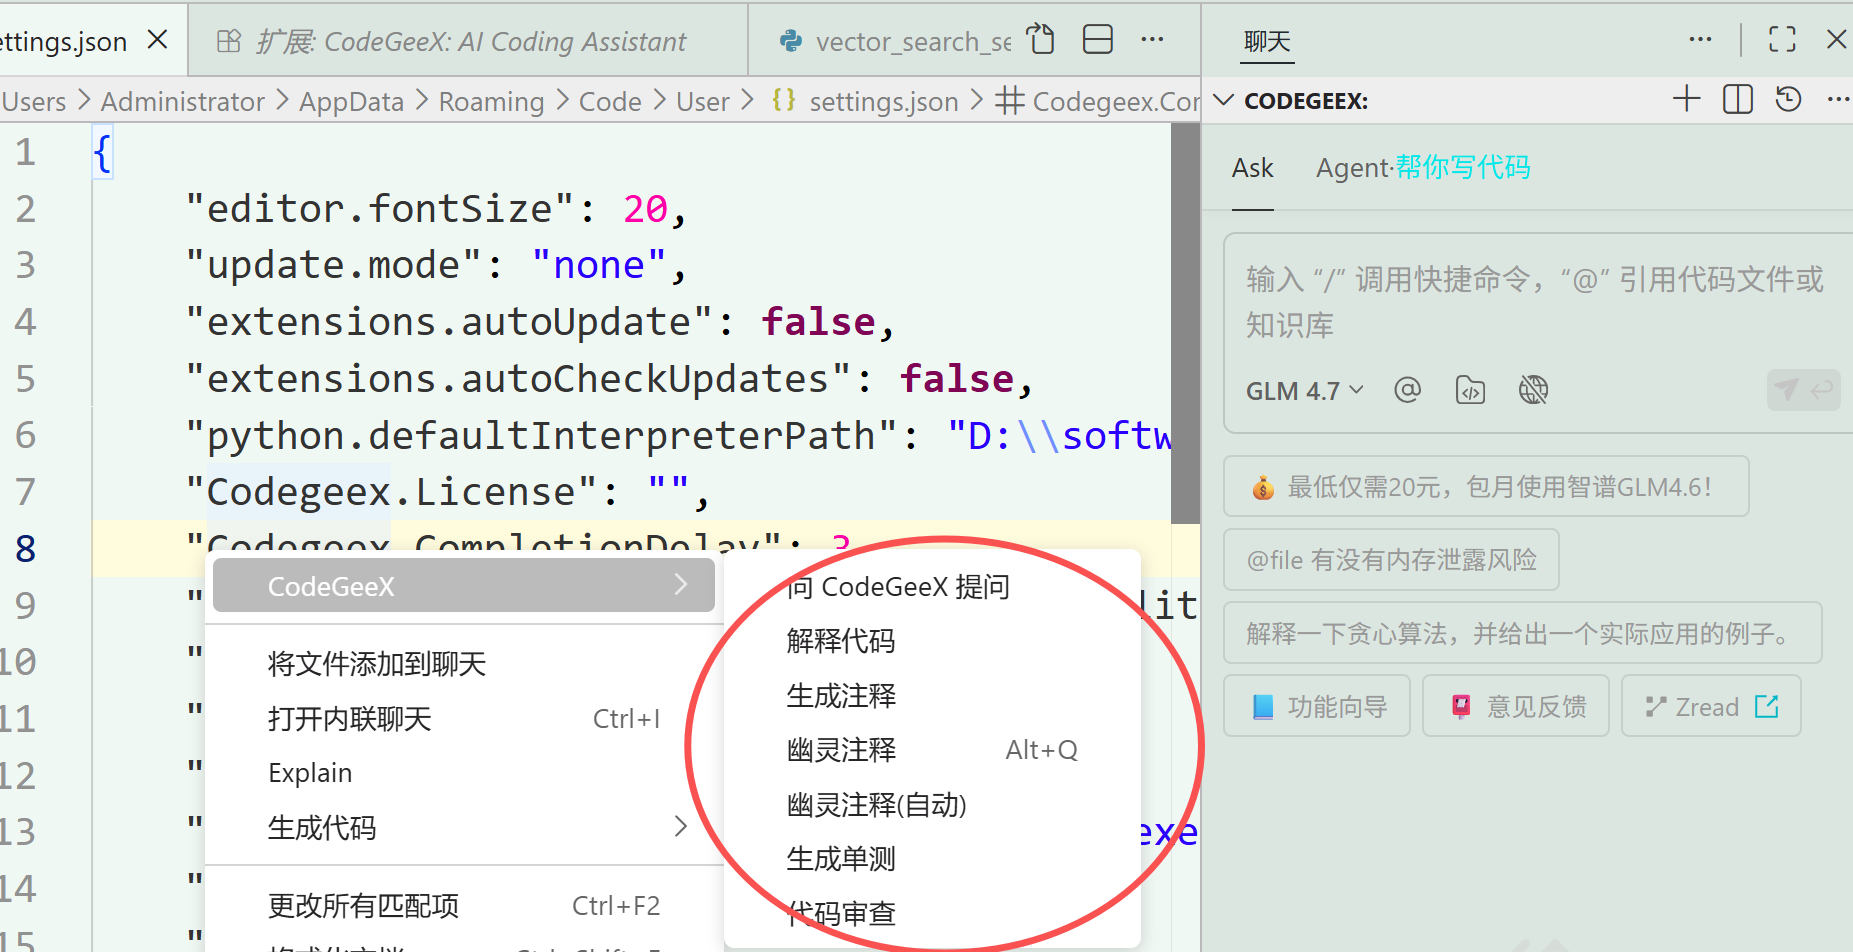Click the send message button
The image size is (1853, 952).
click(x=1803, y=389)
